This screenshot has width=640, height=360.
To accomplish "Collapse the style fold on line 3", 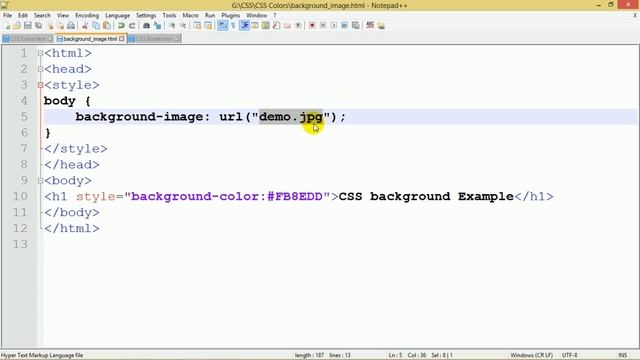I will coord(40,85).
